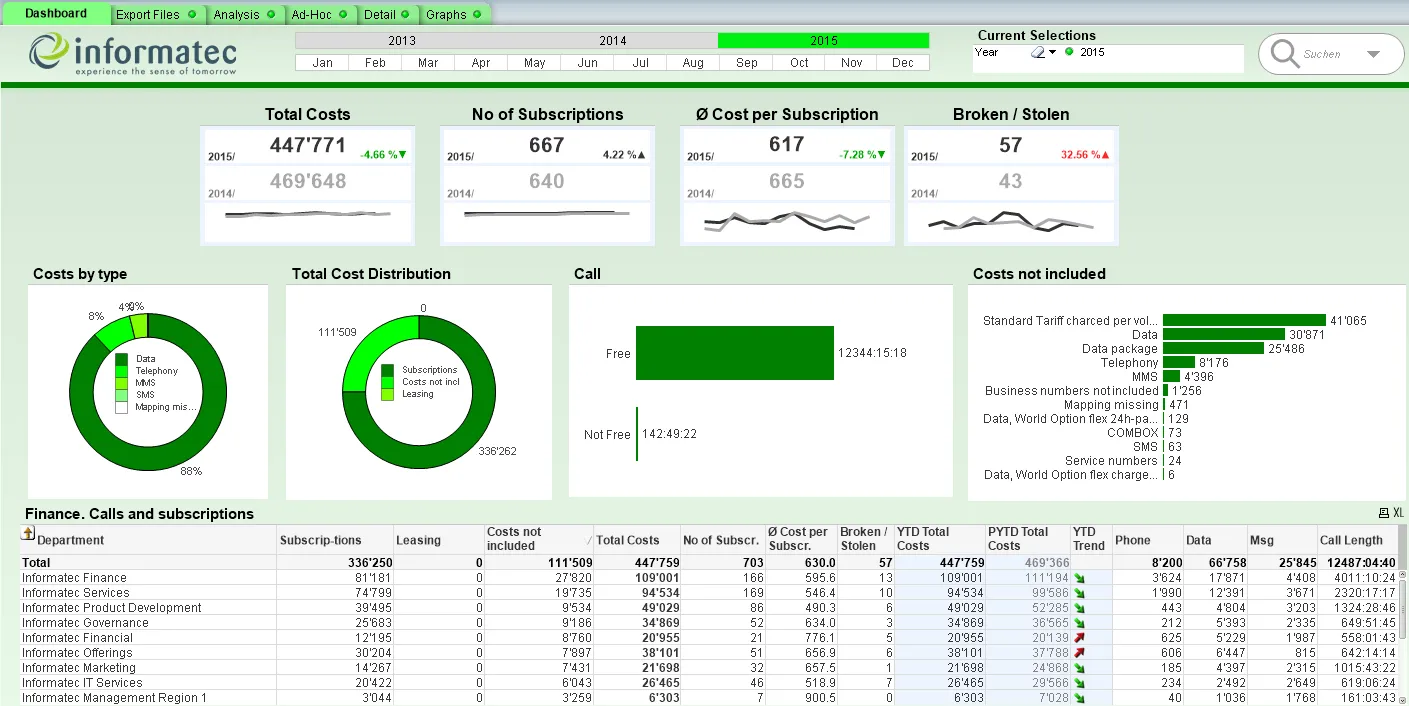This screenshot has height=706, width=1409.
Task: Click the Ø Cost per Subscription sparkline
Action: [787, 222]
